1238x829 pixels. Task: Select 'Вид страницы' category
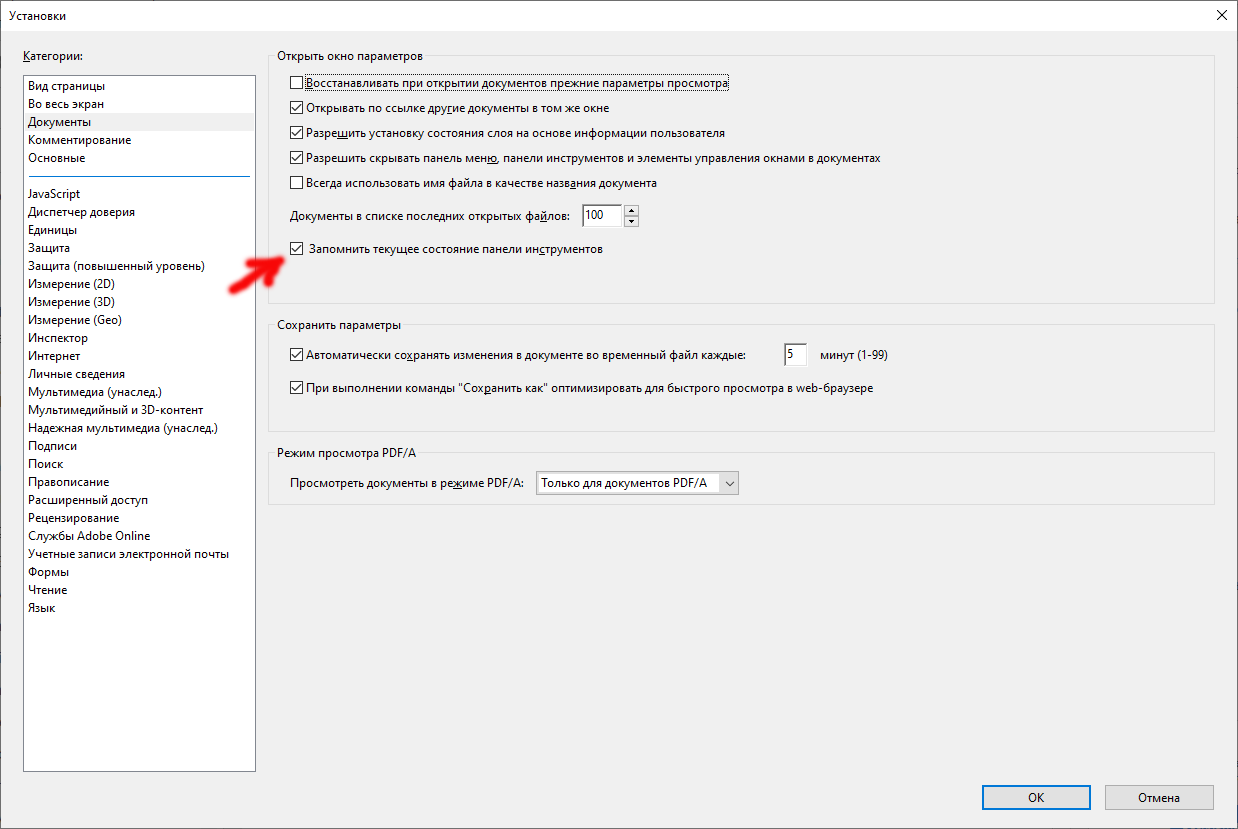pyautogui.click(x=139, y=86)
